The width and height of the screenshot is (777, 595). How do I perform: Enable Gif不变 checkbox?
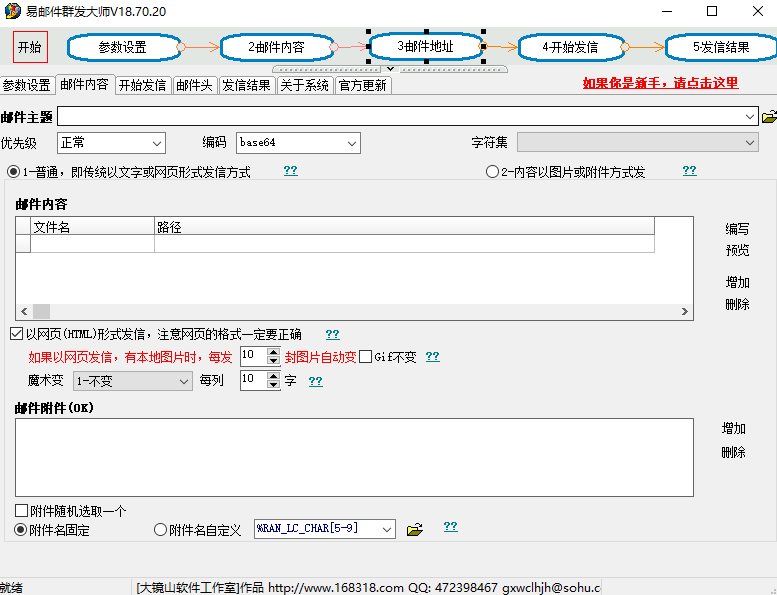click(x=365, y=357)
